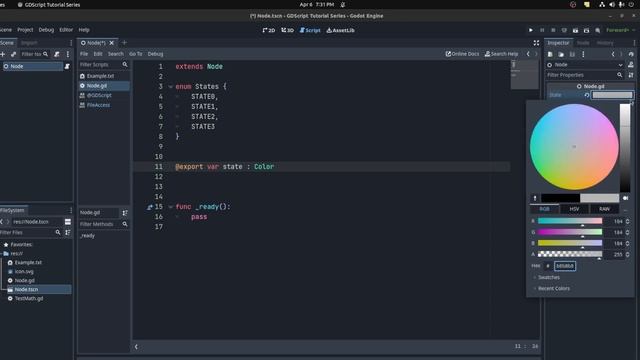Viewport: 640px width, 360px height.
Task: Toggle FileSystem split mode icon
Action: [68, 222]
